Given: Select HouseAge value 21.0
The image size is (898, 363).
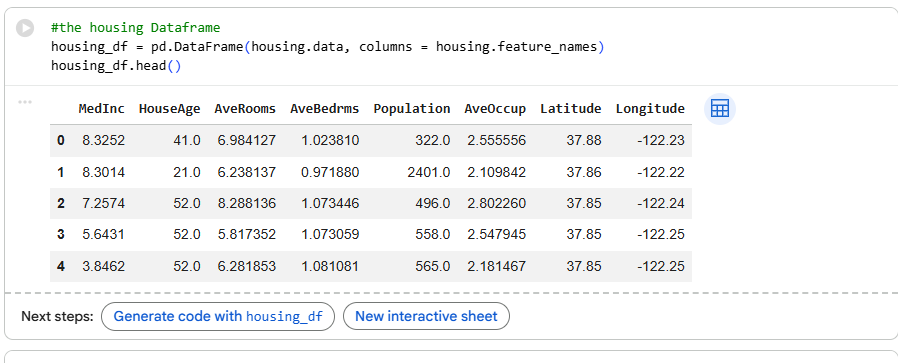Looking at the screenshot, I should pos(187,172).
